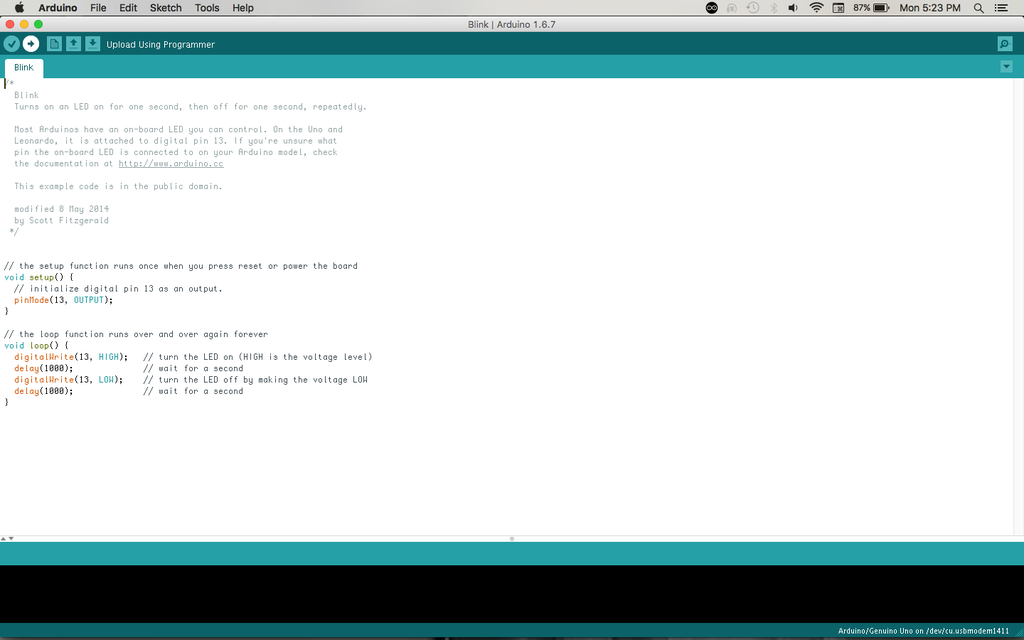The image size is (1024, 640).
Task: Click the Verify checkmark button
Action: pos(12,44)
